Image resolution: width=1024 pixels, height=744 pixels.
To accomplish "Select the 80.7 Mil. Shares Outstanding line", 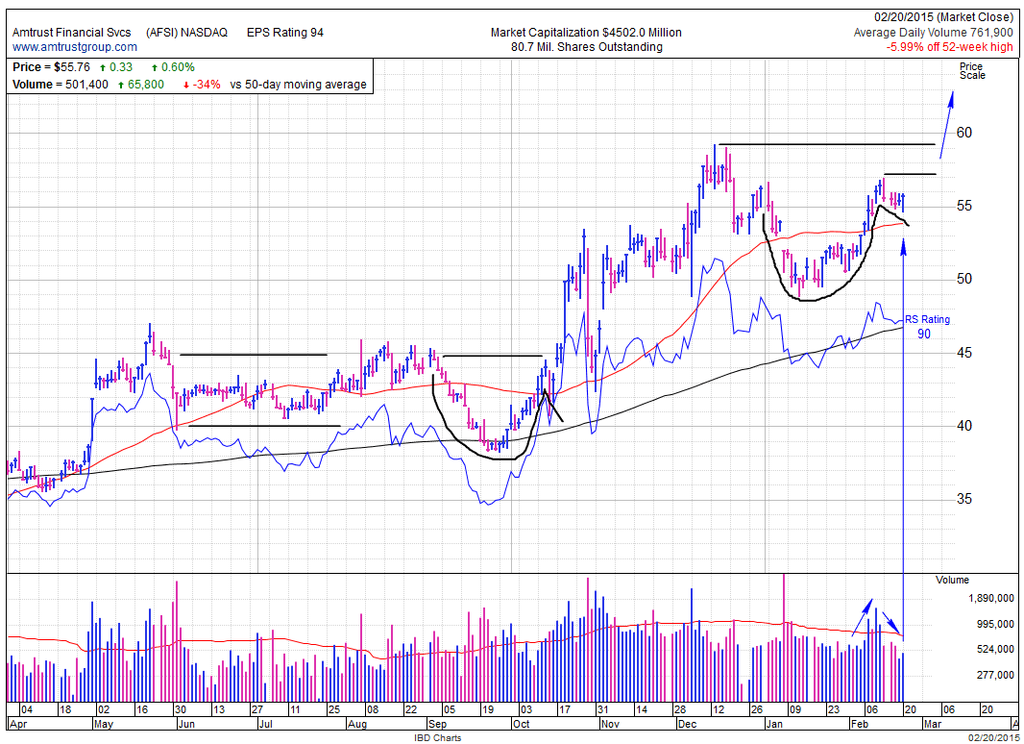I will (x=586, y=47).
